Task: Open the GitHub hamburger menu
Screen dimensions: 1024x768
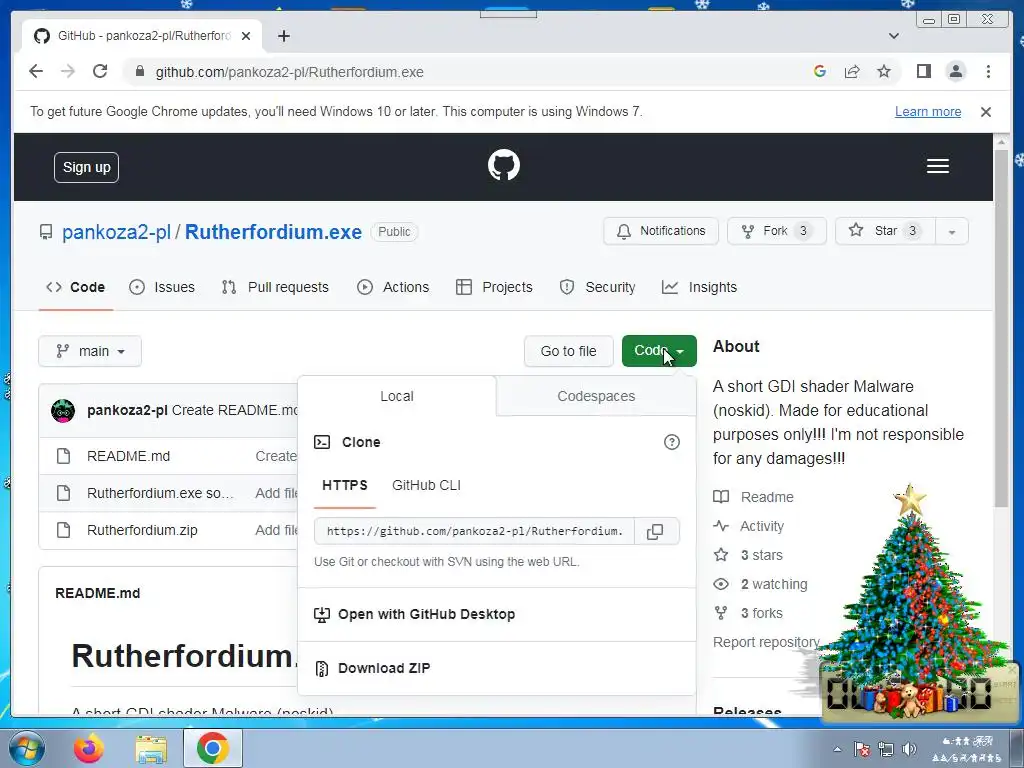Action: coord(937,166)
